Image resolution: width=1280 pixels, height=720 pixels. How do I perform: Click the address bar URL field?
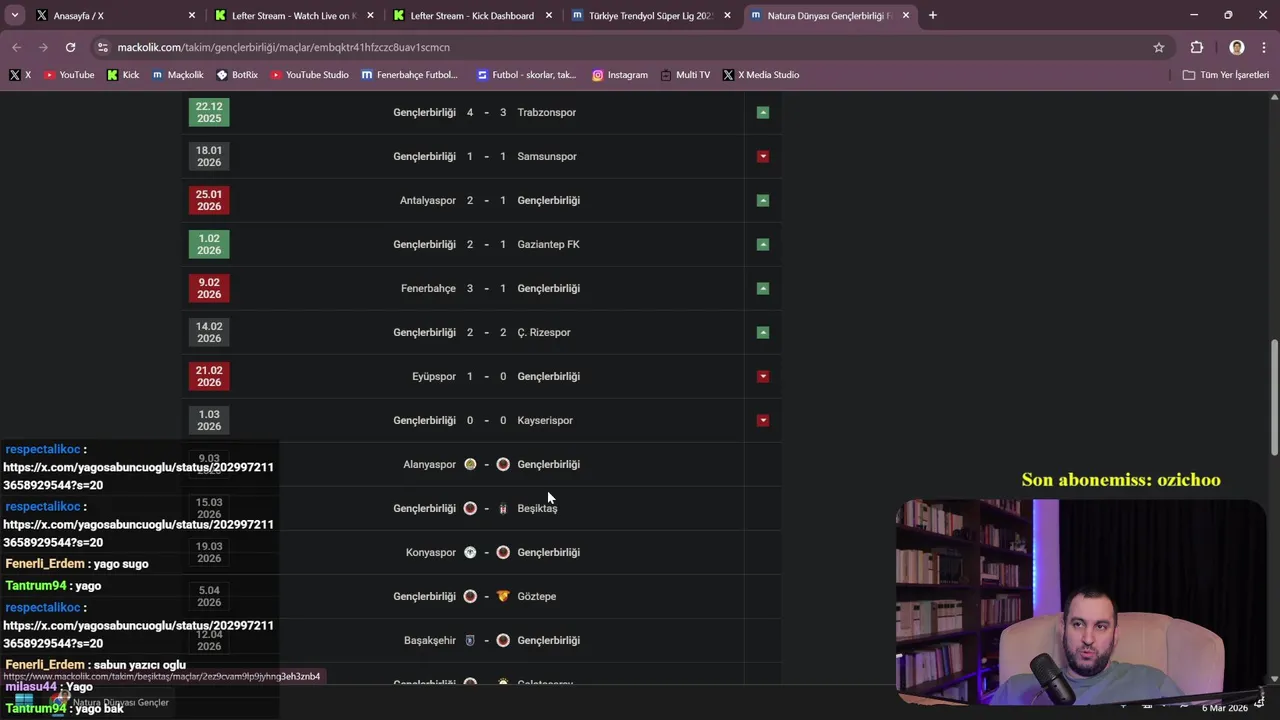click(x=630, y=47)
